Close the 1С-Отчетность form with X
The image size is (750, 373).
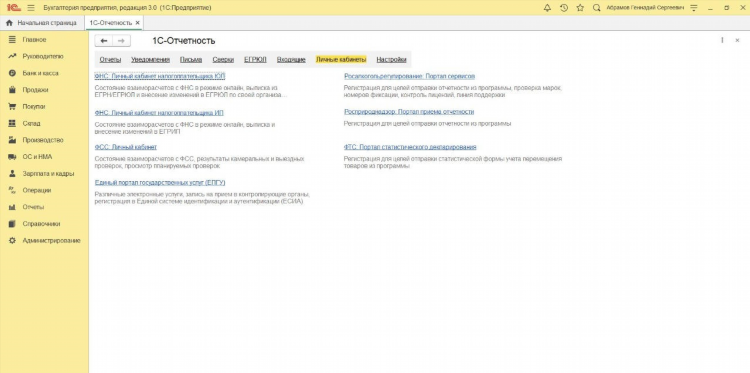[x=737, y=41]
